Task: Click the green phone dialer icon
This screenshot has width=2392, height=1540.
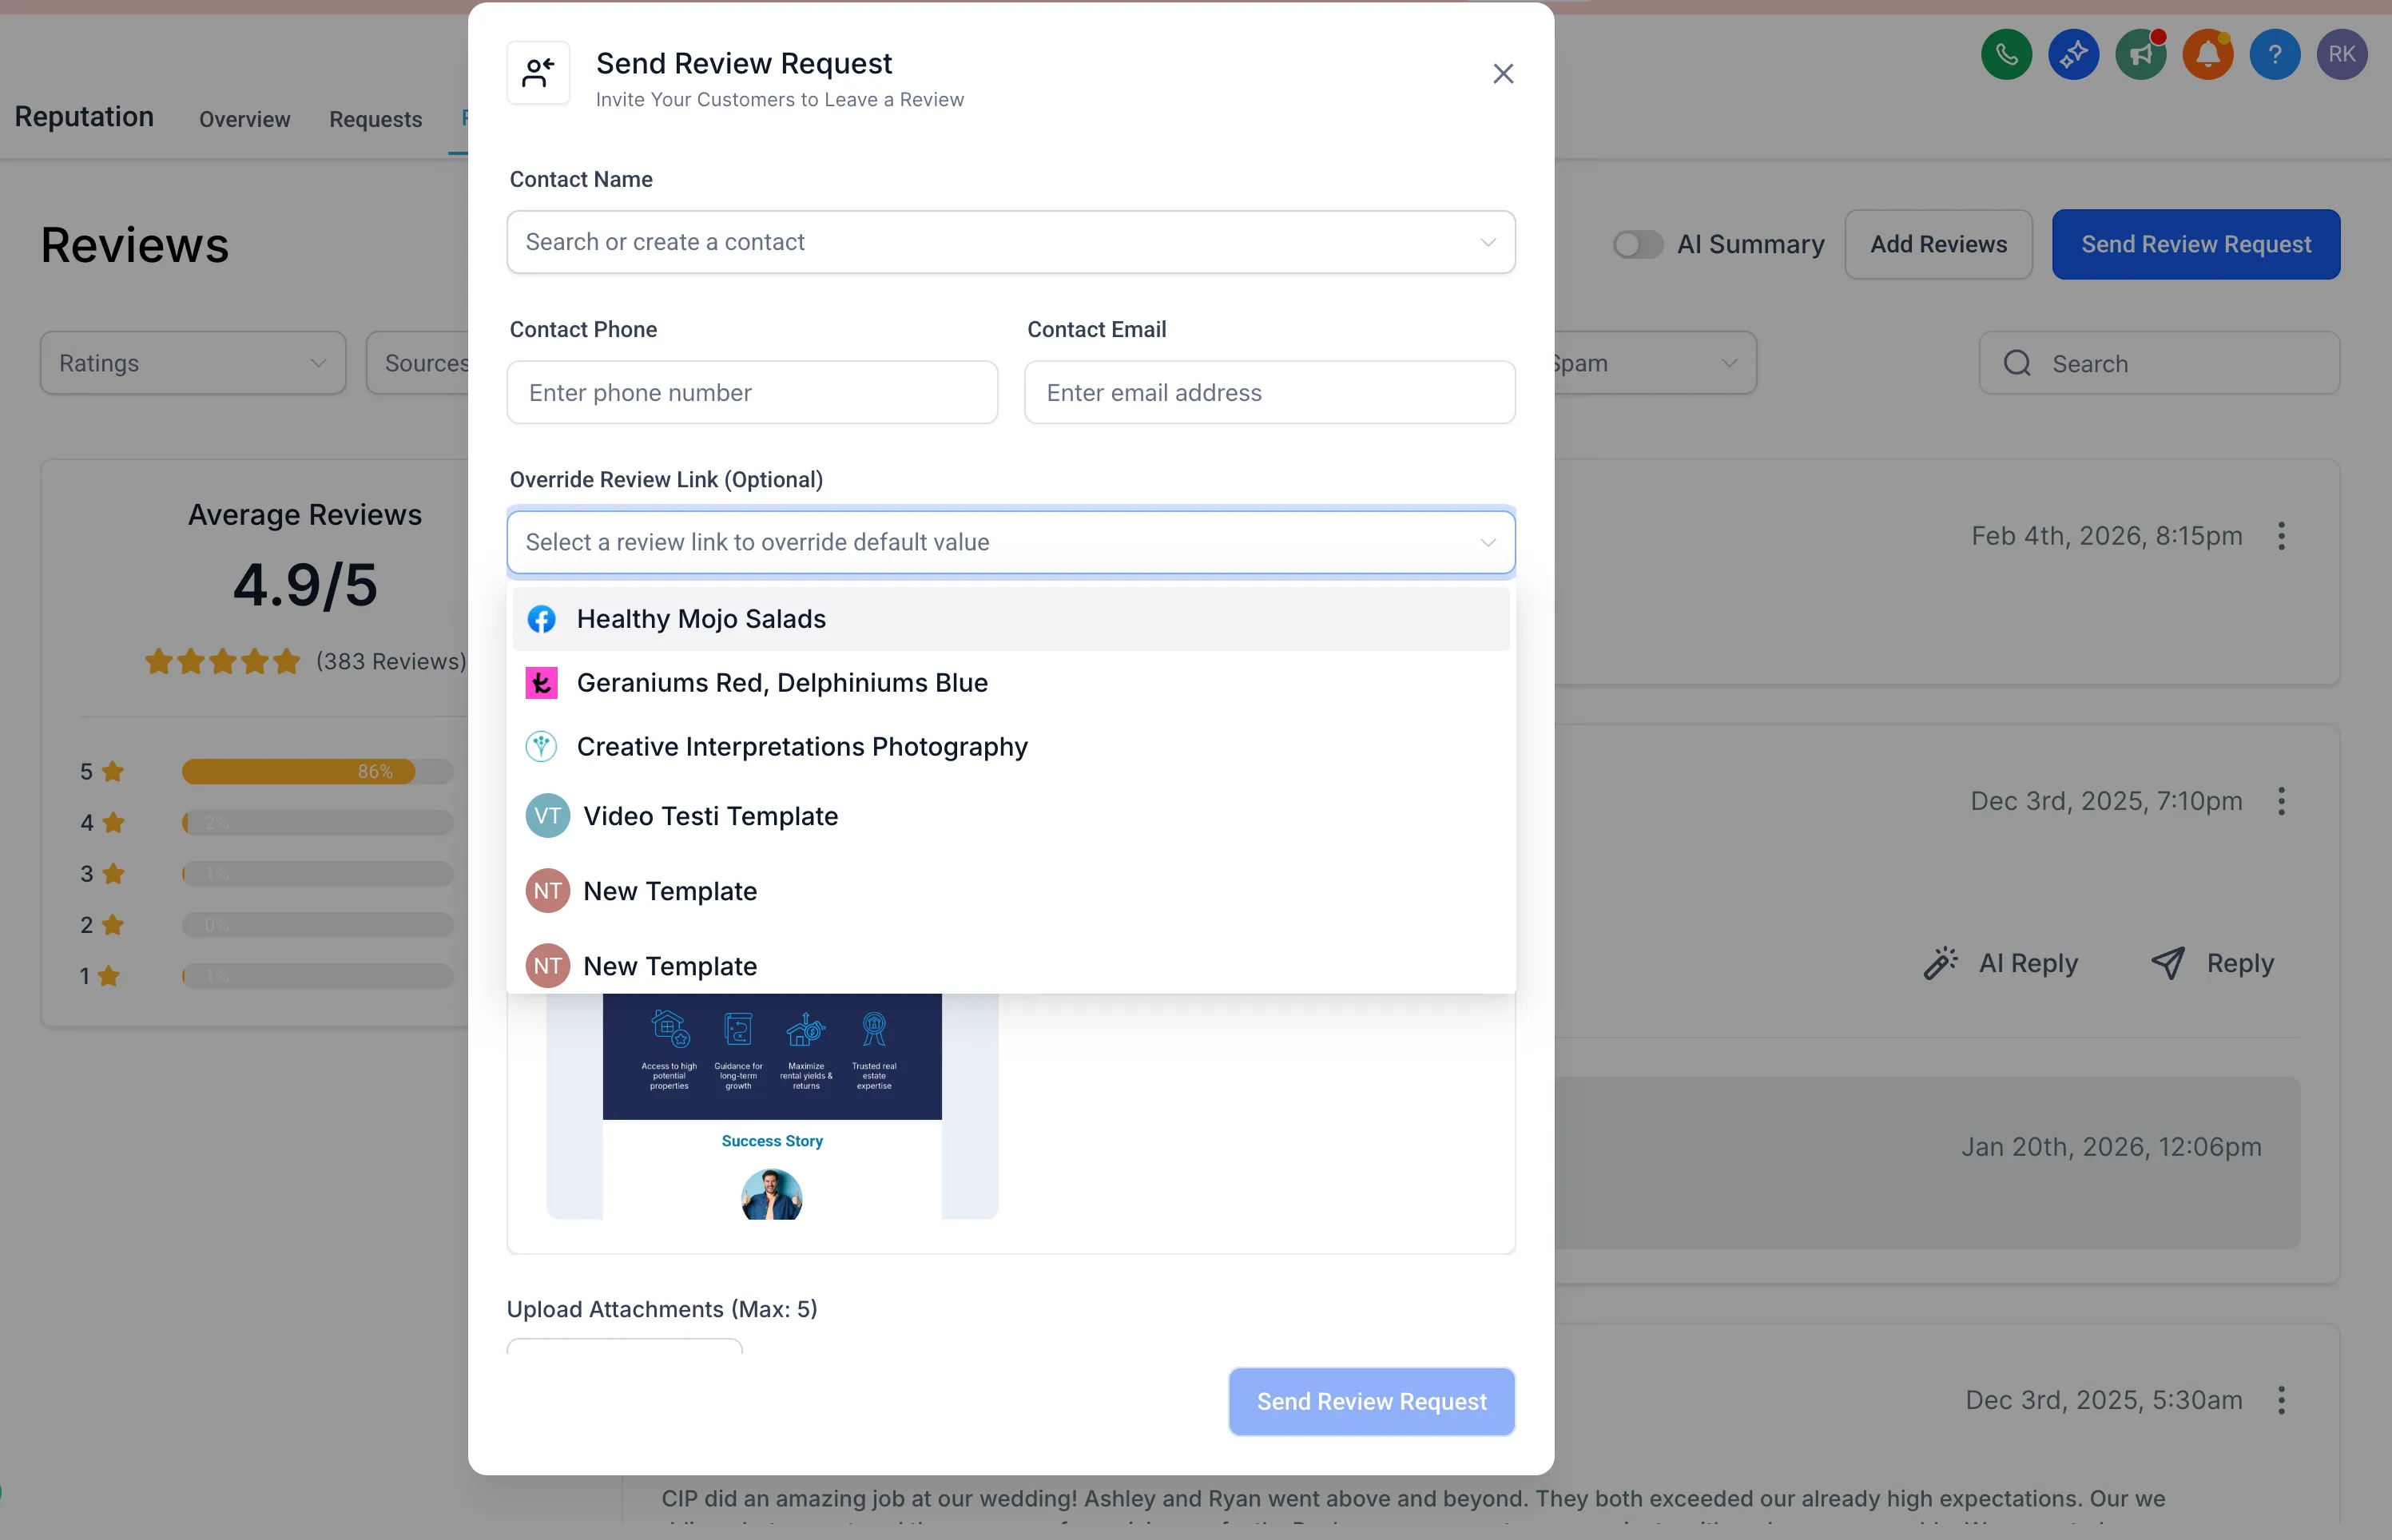Action: (x=2006, y=54)
